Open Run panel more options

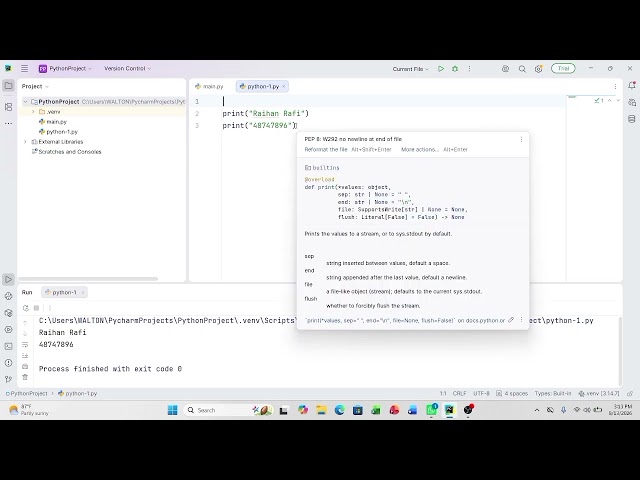[50, 308]
